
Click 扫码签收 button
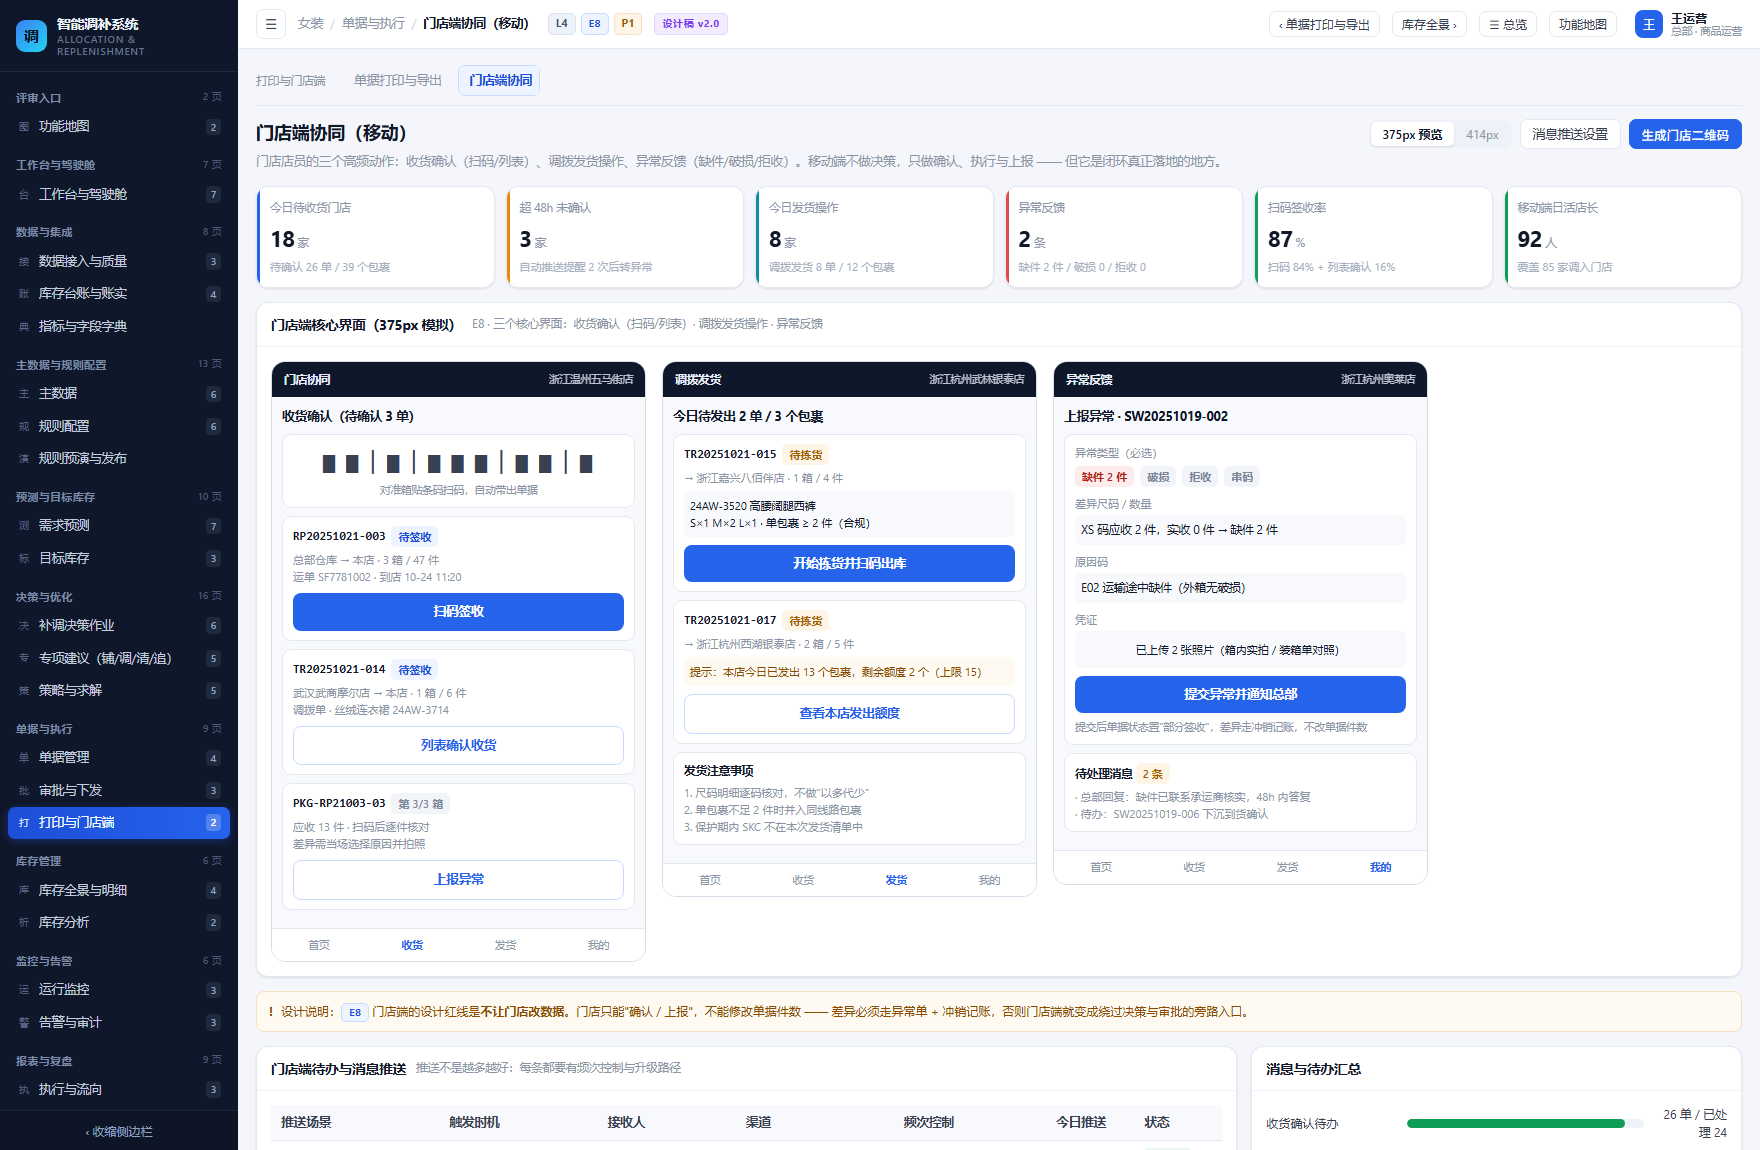pos(458,612)
